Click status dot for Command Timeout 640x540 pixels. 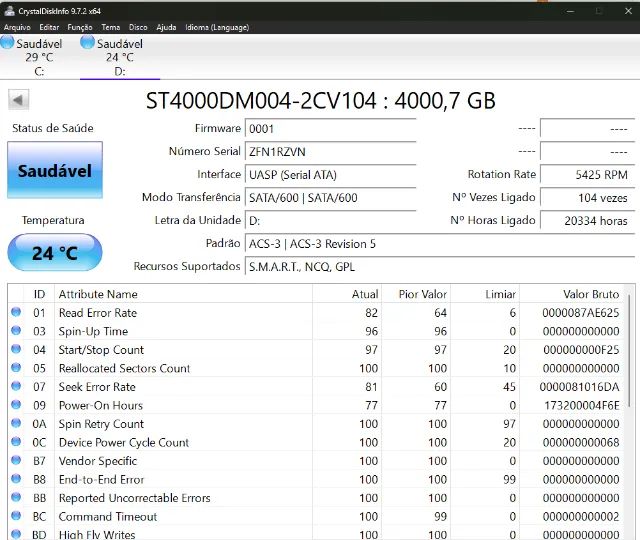point(16,516)
